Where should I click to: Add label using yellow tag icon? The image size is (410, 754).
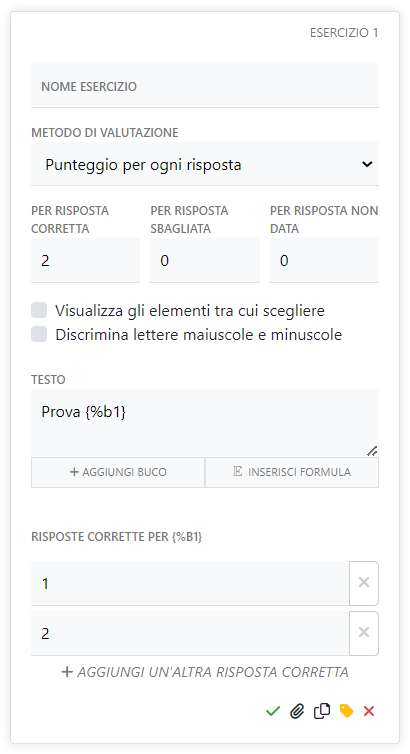(x=346, y=711)
